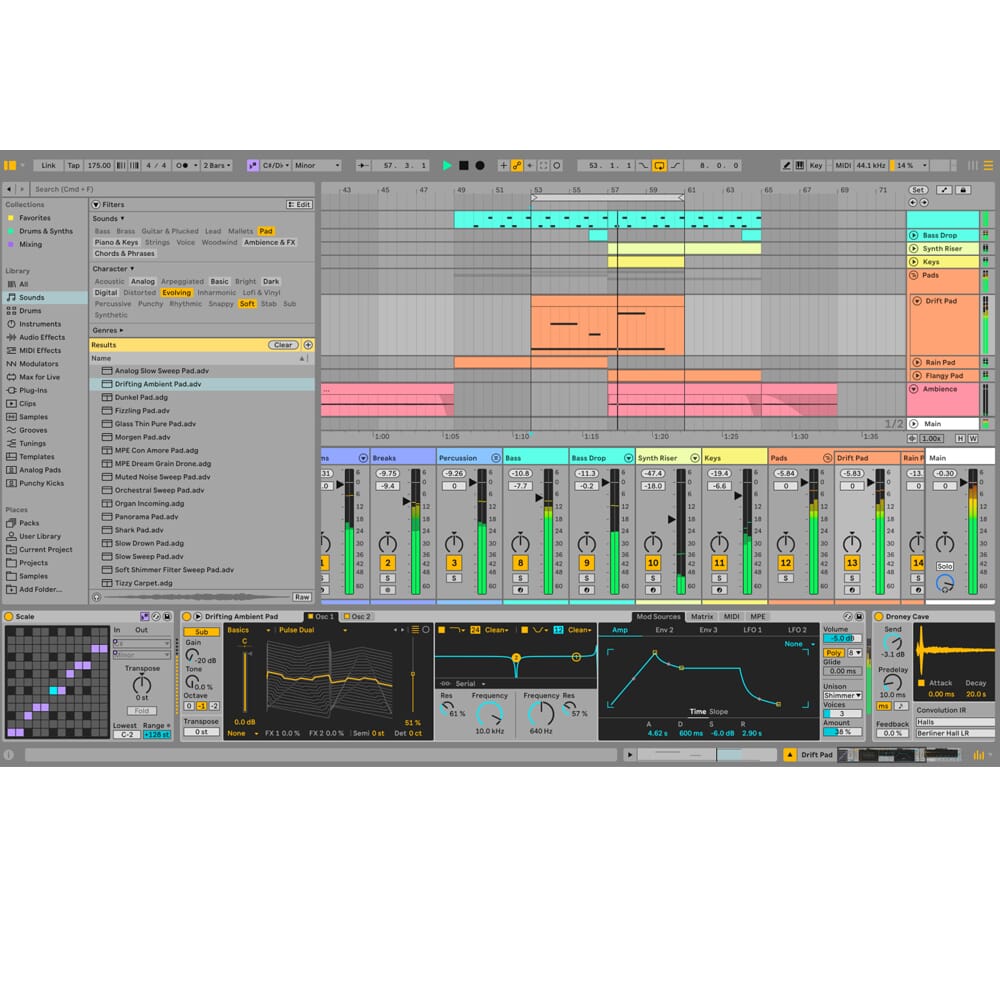Switch to the Osc 2 tab
This screenshot has height=1000, width=1000.
359,617
